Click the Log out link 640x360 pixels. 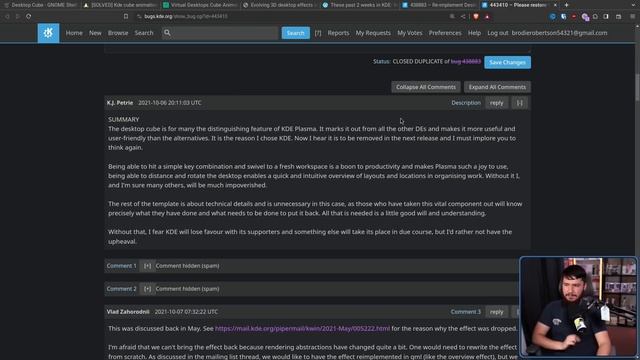[498, 33]
